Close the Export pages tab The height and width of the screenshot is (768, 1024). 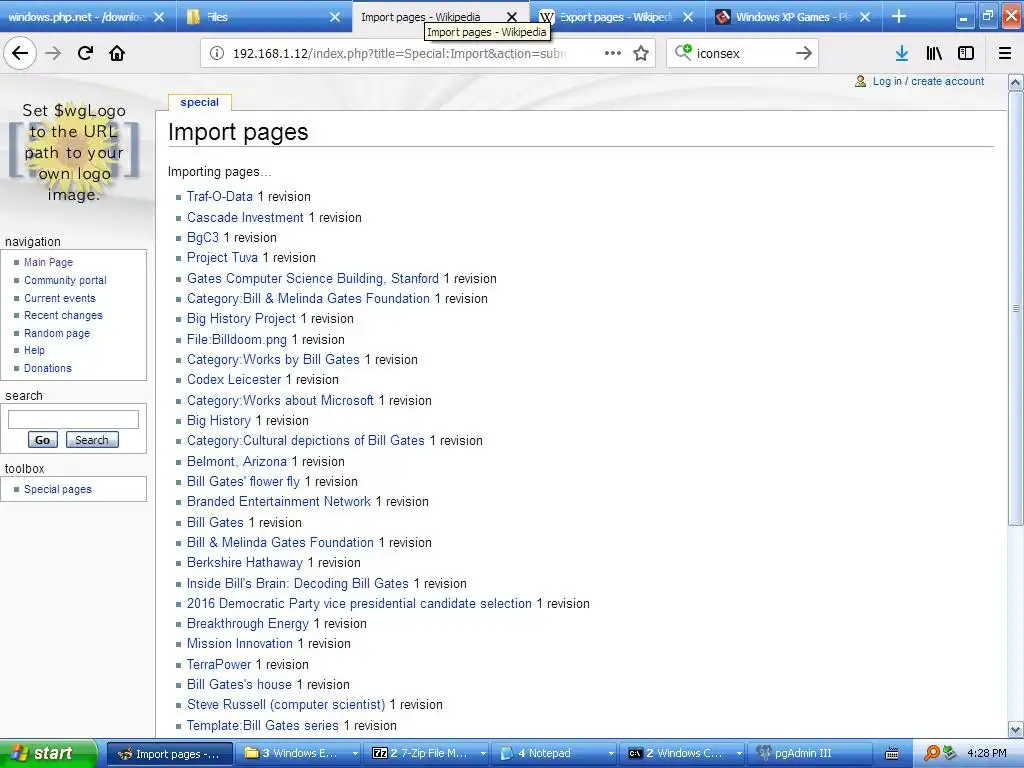click(x=688, y=17)
